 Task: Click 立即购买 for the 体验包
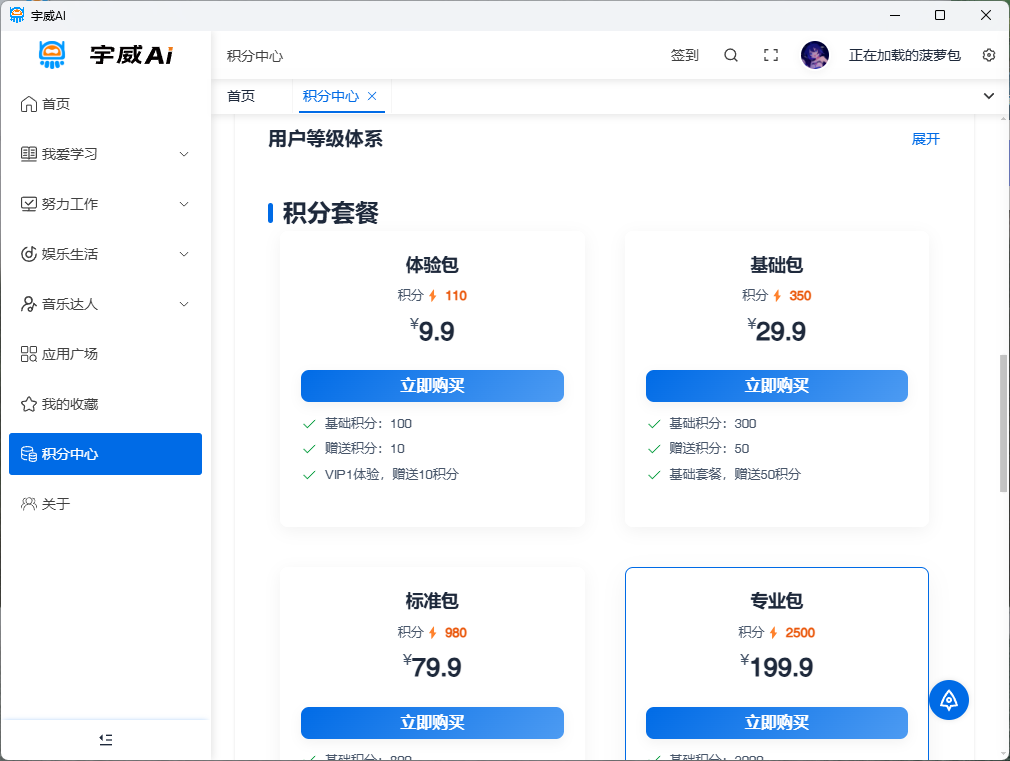click(432, 386)
